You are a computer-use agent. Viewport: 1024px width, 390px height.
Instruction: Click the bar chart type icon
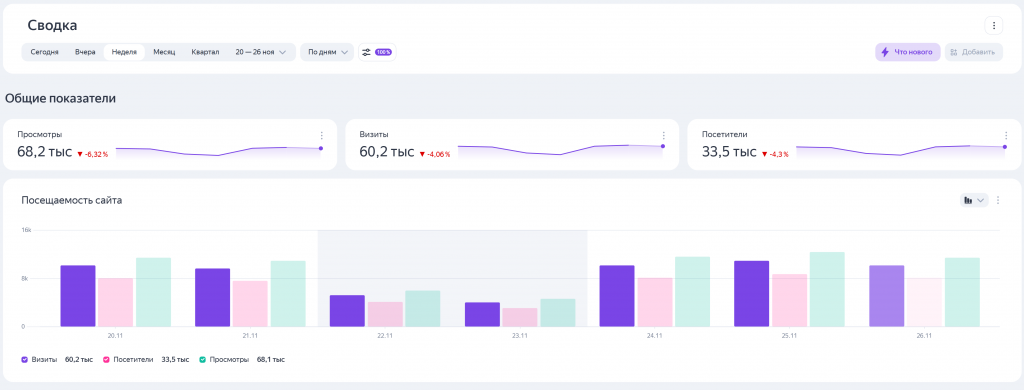pyautogui.click(x=967, y=201)
